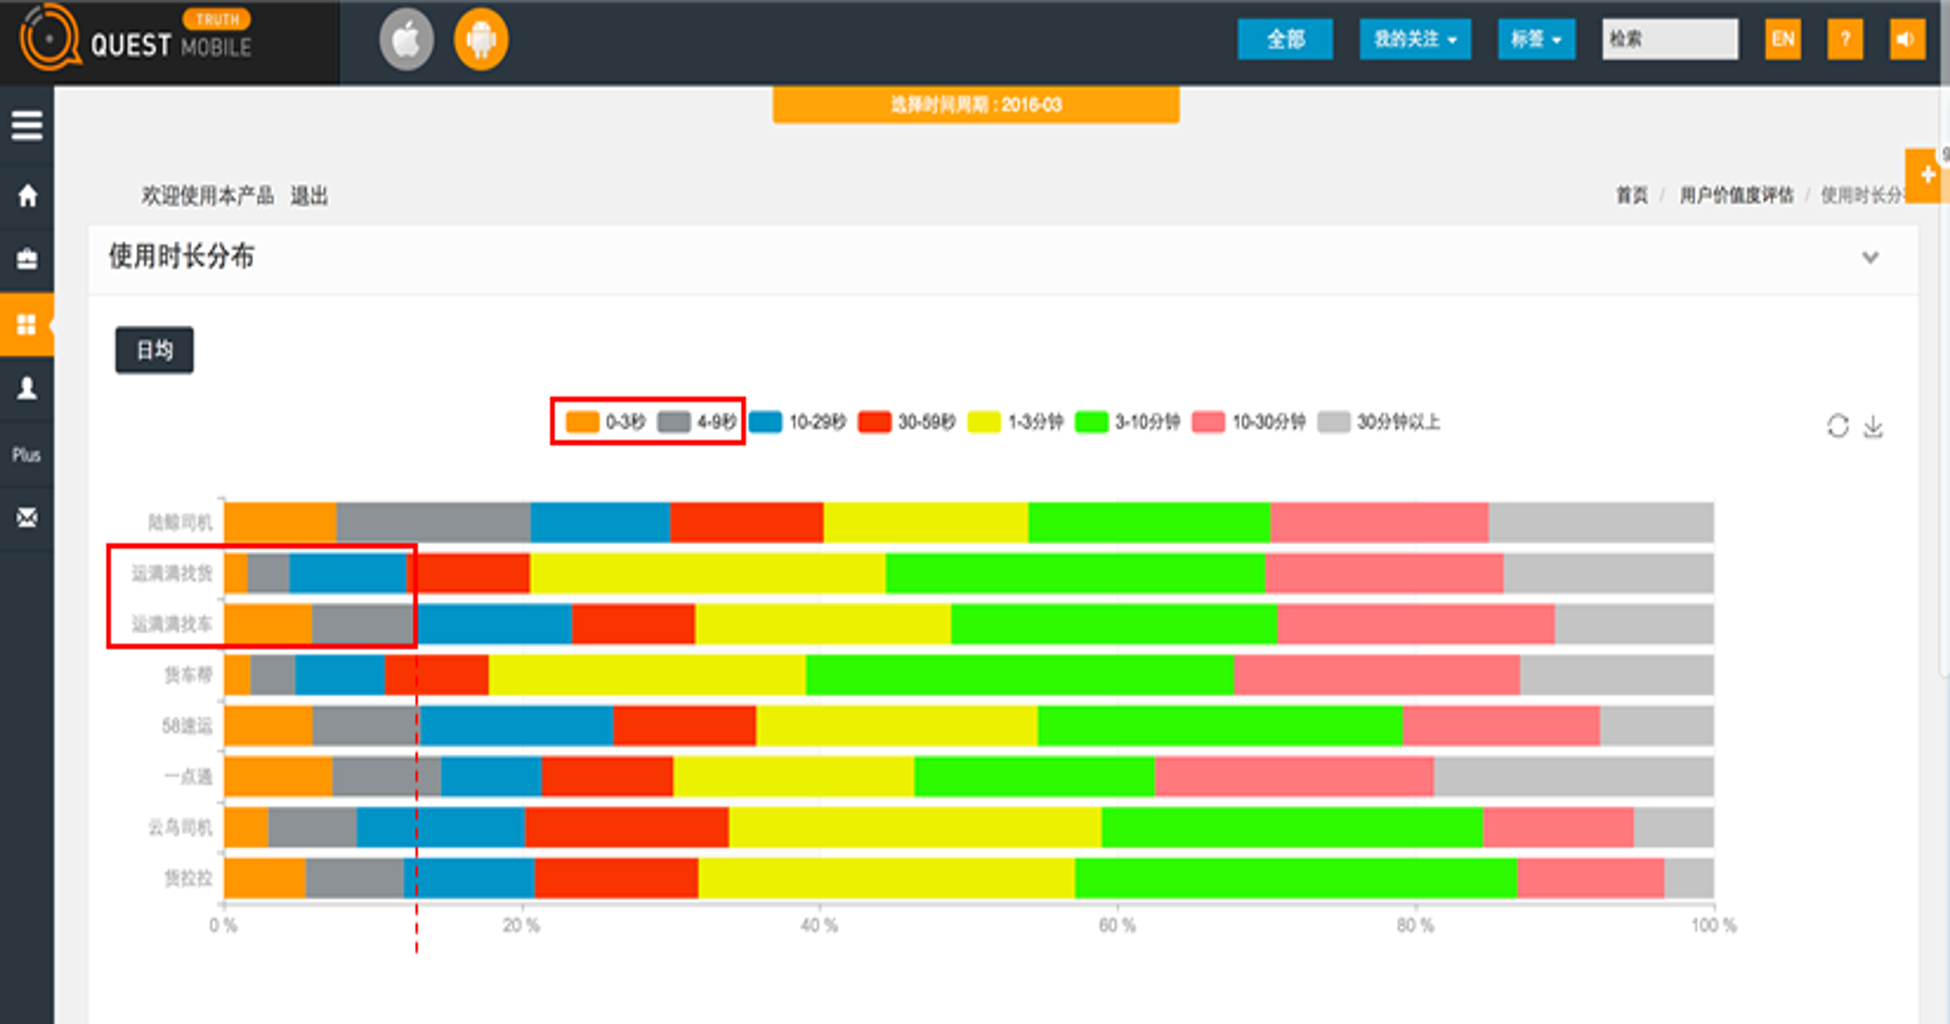Collapse the 使用时长分布 panel chevron

point(1869,258)
